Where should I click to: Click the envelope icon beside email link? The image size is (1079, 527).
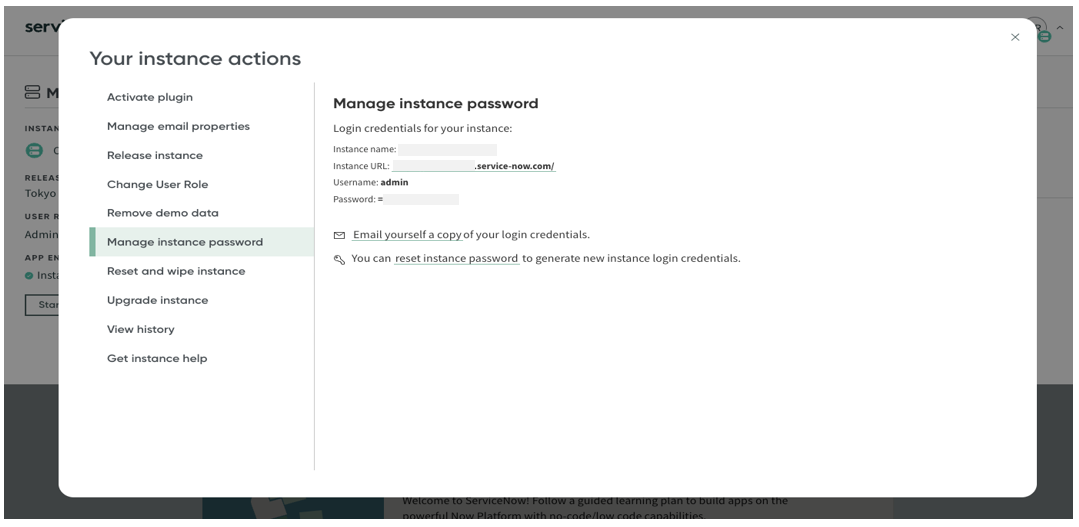point(339,235)
